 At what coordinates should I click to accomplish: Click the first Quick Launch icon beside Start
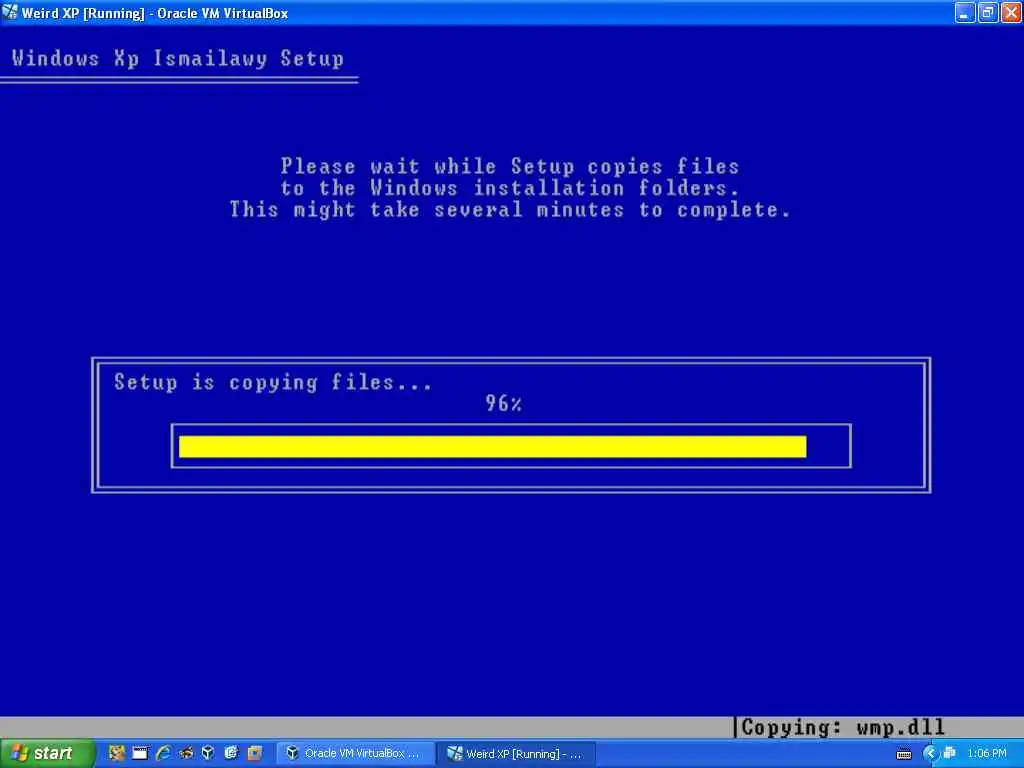pyautogui.click(x=117, y=753)
